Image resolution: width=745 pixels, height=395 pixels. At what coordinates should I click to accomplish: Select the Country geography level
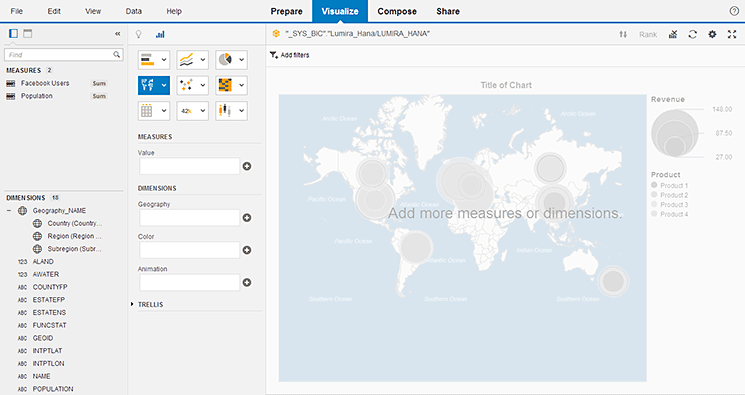[75, 223]
